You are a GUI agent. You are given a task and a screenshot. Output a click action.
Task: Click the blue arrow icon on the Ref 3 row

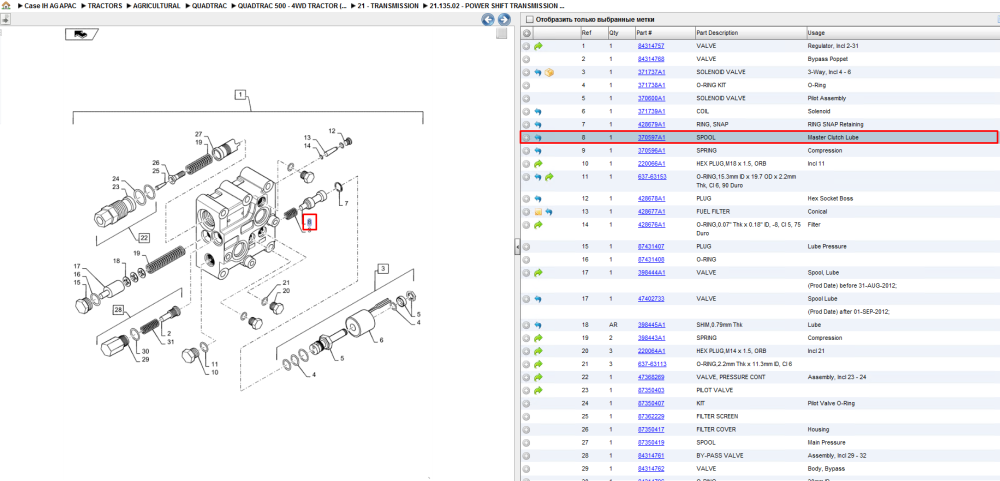538,72
